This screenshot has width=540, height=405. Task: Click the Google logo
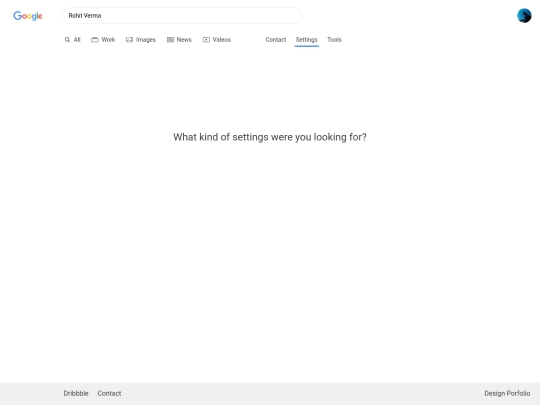28,16
